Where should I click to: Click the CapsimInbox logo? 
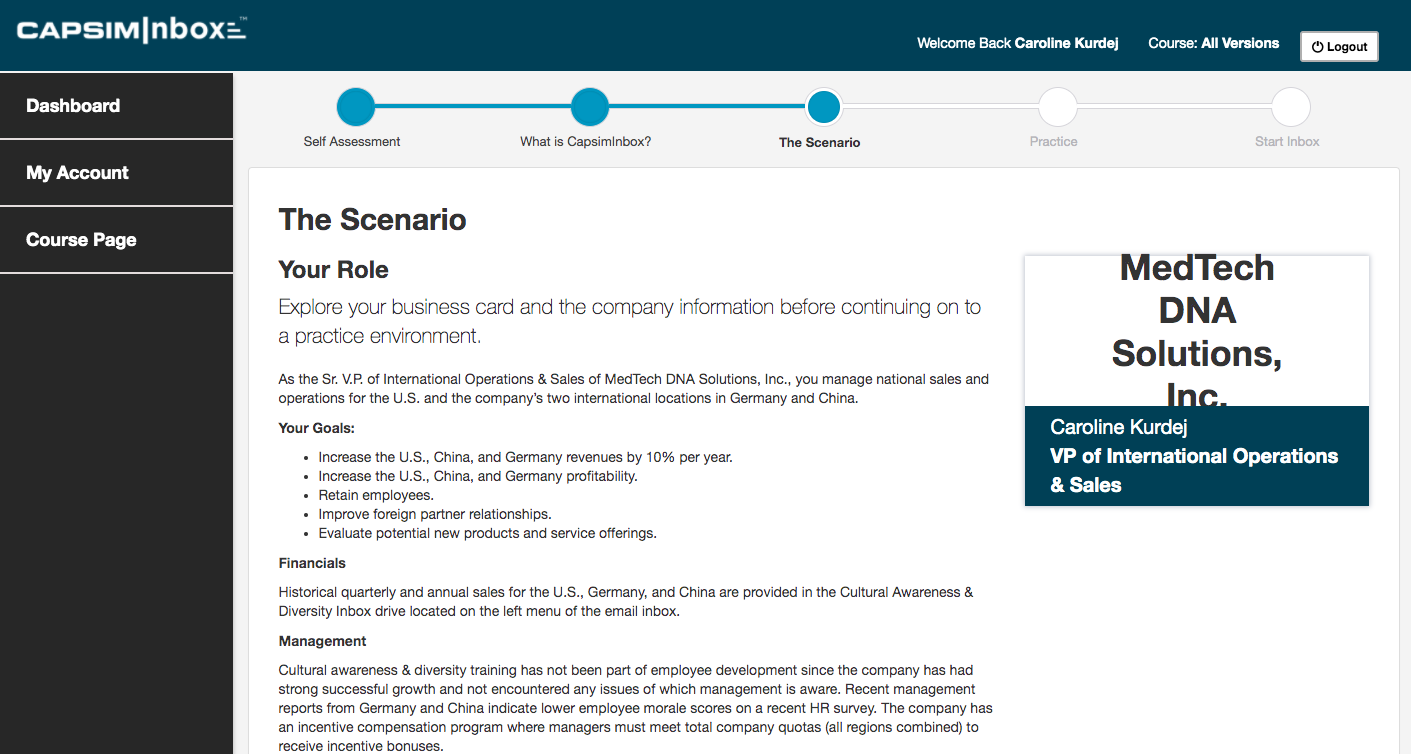click(131, 30)
